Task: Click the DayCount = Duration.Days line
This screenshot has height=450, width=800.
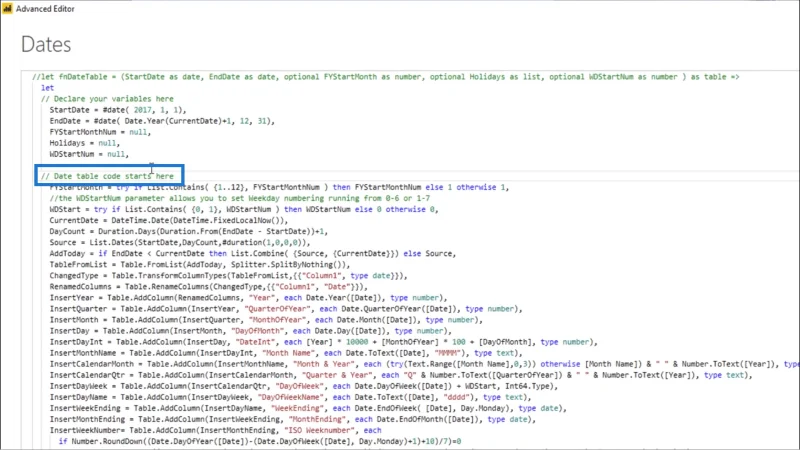Action: tap(189, 231)
